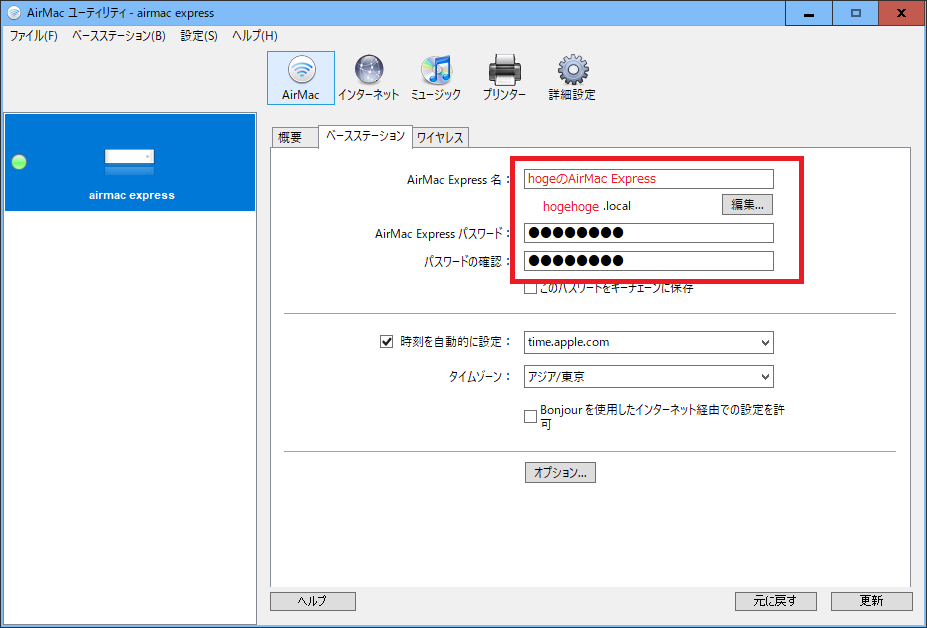
Task: Click the 編集... button
Action: [x=747, y=205]
